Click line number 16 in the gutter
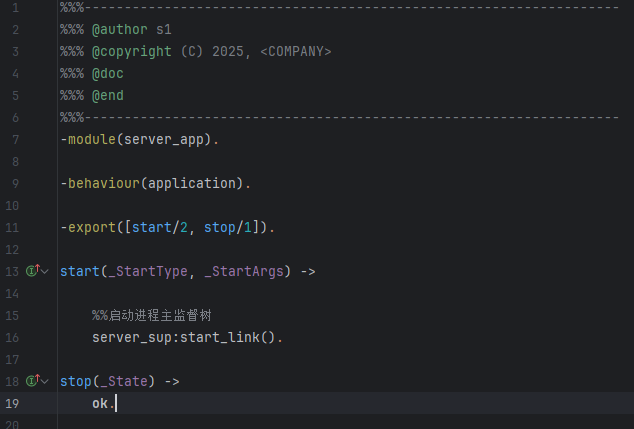 tap(12, 338)
